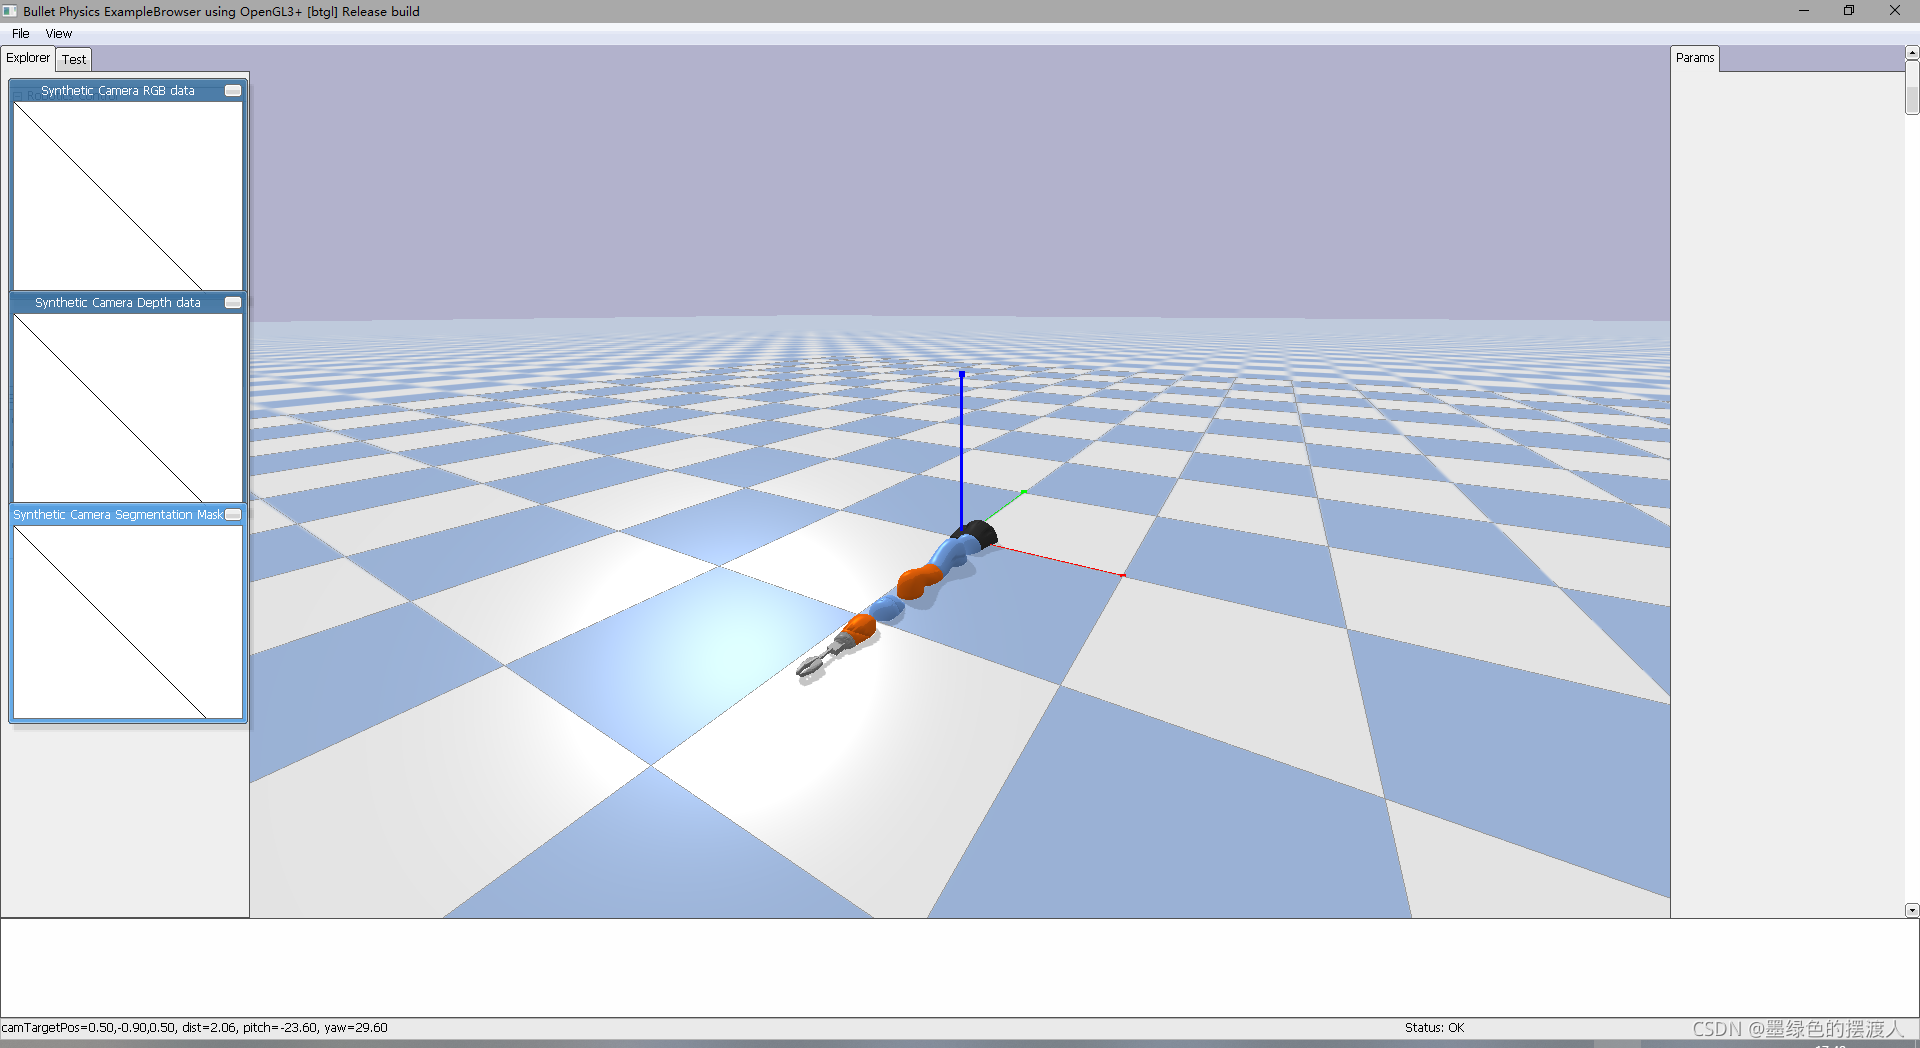Toggle visibility of the RGB camera preview window

point(232,90)
